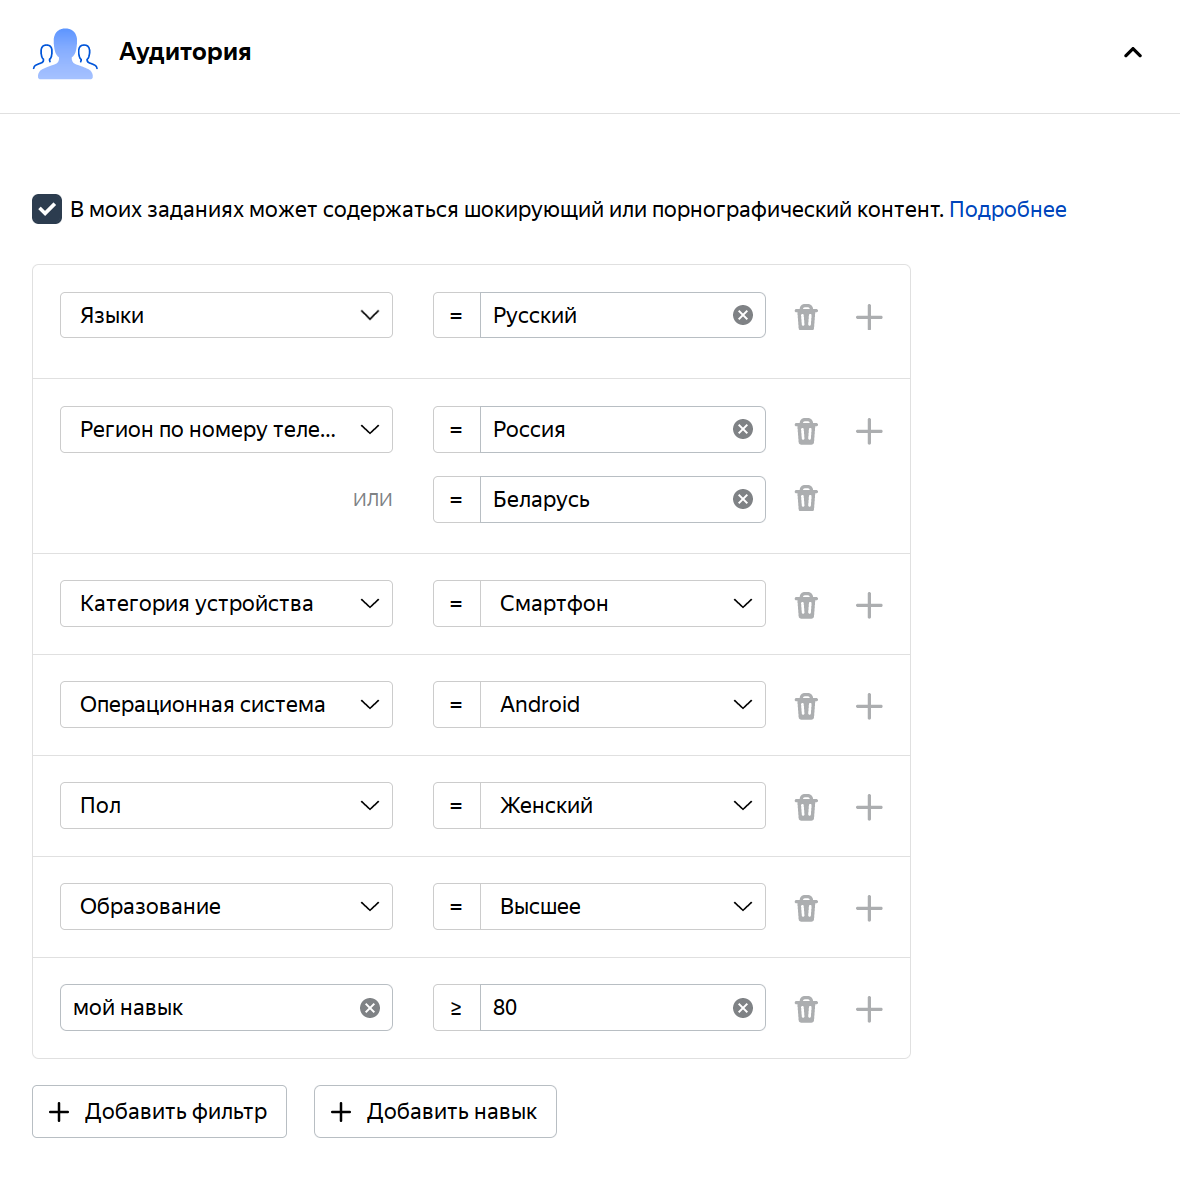Open the Подробнее link

pos(1007,210)
